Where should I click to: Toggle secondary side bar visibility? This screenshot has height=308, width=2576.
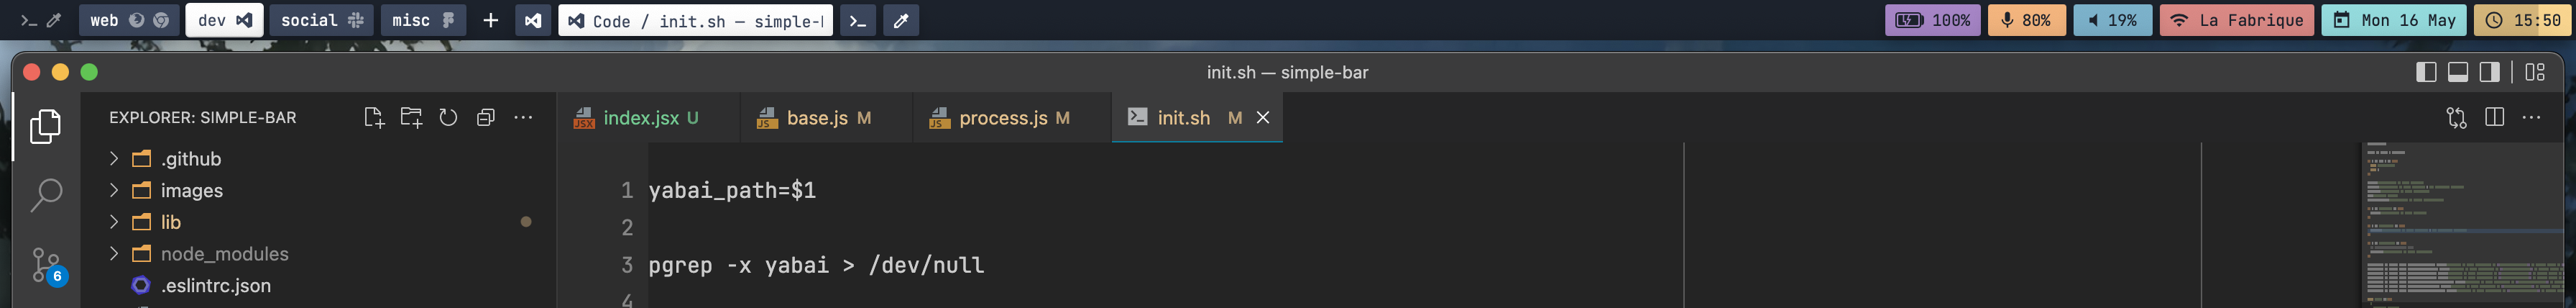click(x=2490, y=72)
